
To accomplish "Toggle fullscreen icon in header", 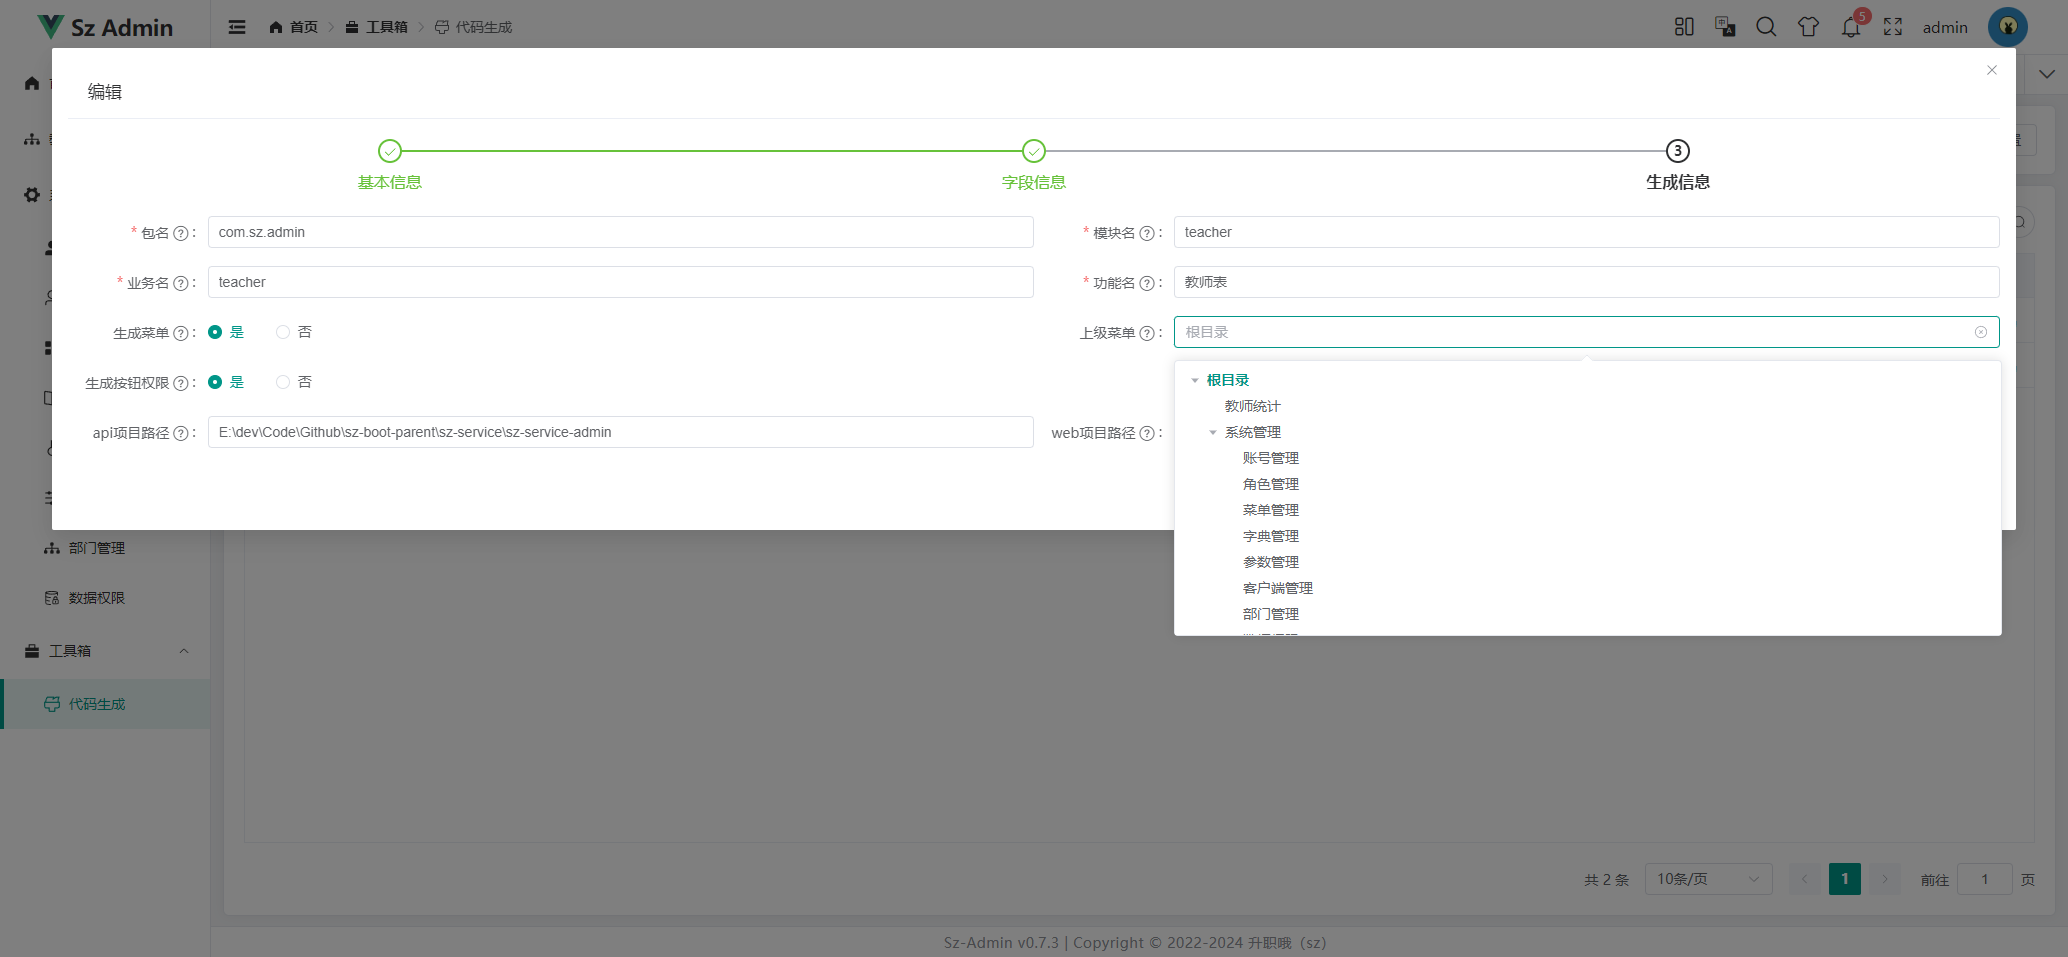I will 1893,27.
